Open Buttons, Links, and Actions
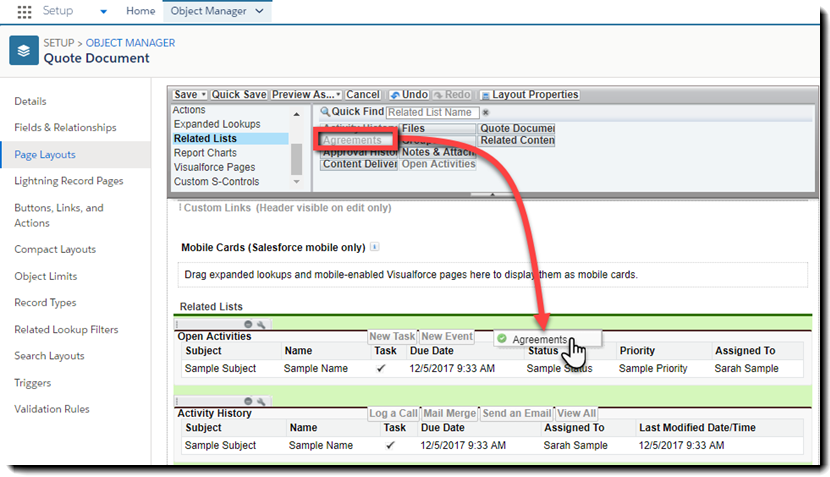The height and width of the screenshot is (477, 830). click(x=59, y=215)
